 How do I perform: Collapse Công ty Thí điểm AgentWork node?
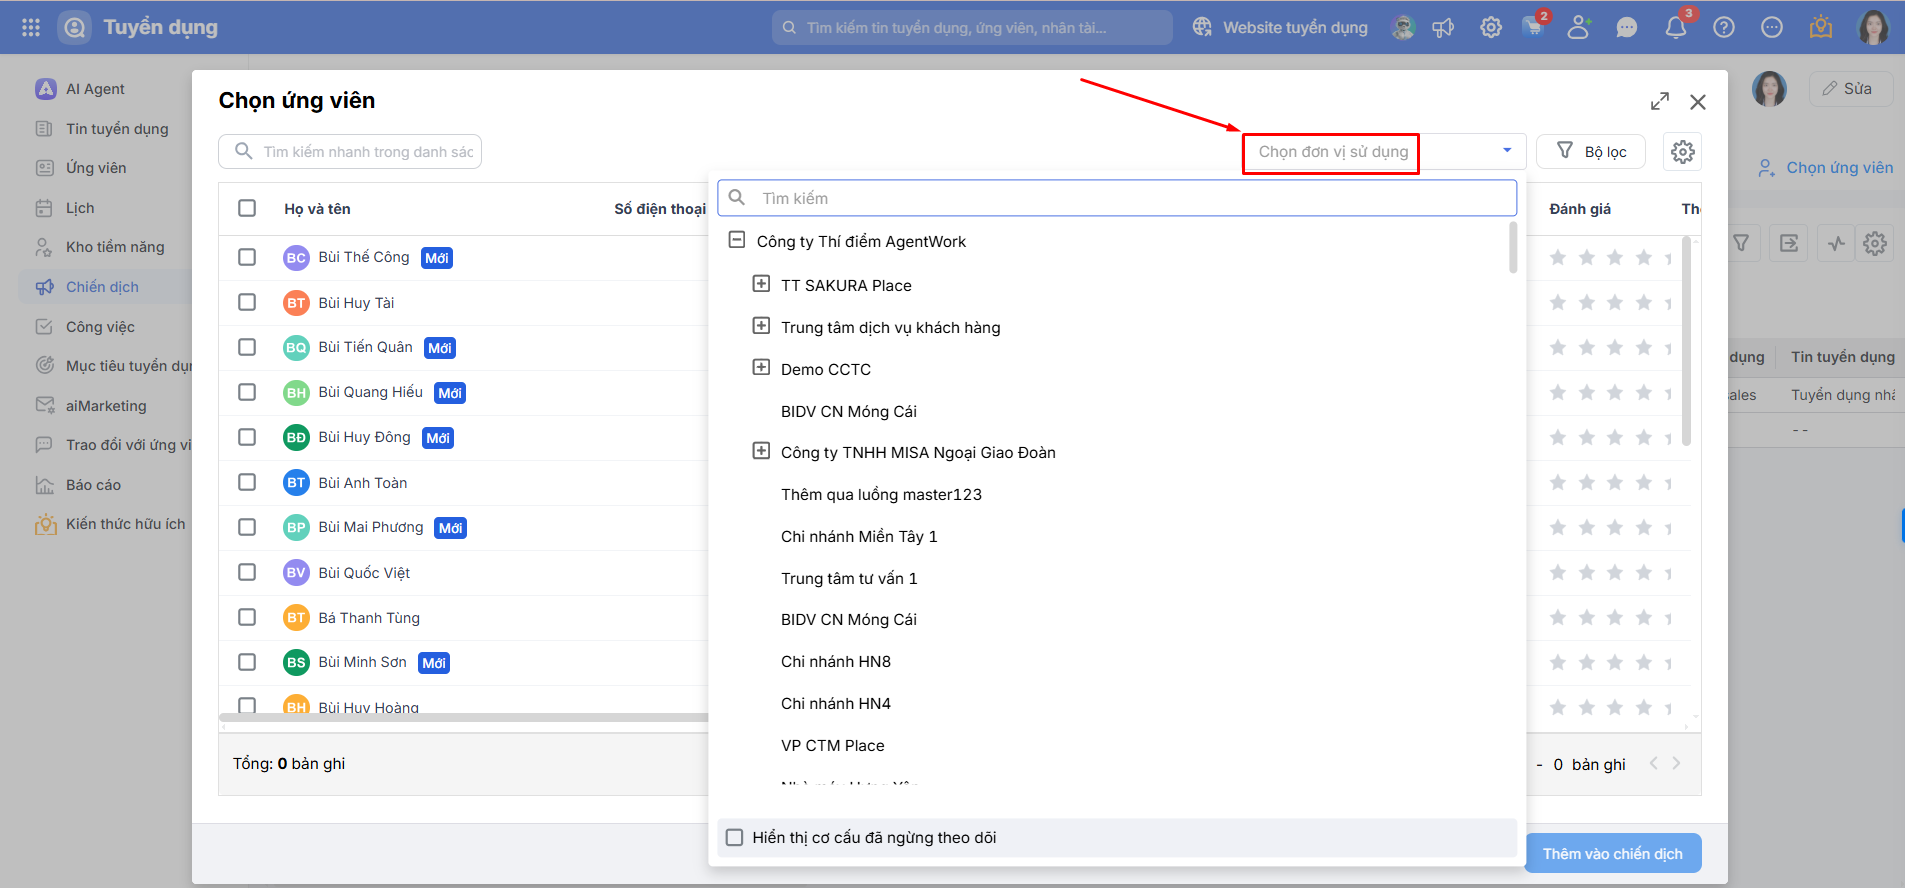click(737, 240)
